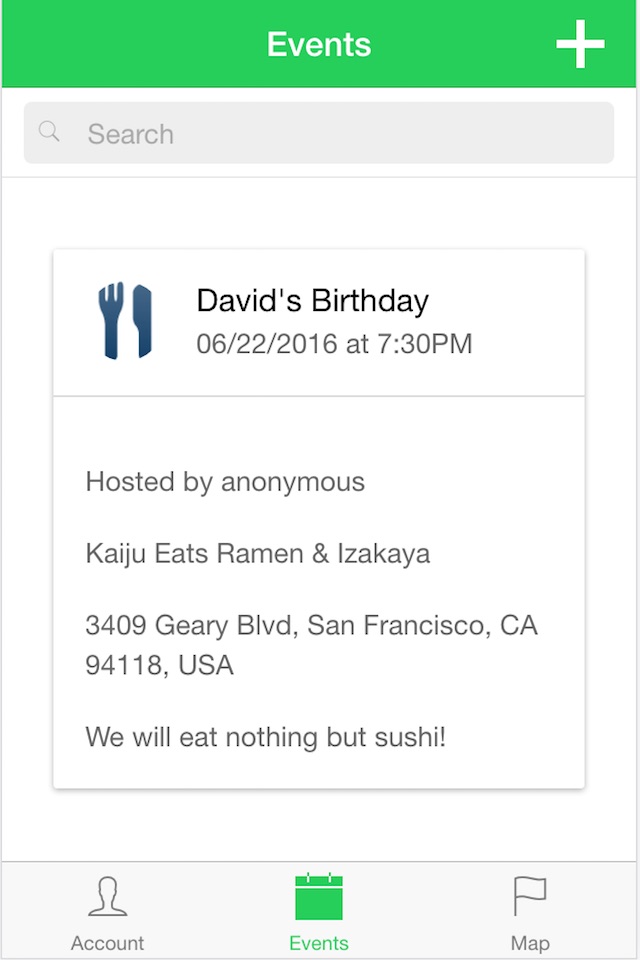Select Kaiju Eats Ramen & Izakaya venue
Viewport: 640px width, 960px height.
pos(258,554)
